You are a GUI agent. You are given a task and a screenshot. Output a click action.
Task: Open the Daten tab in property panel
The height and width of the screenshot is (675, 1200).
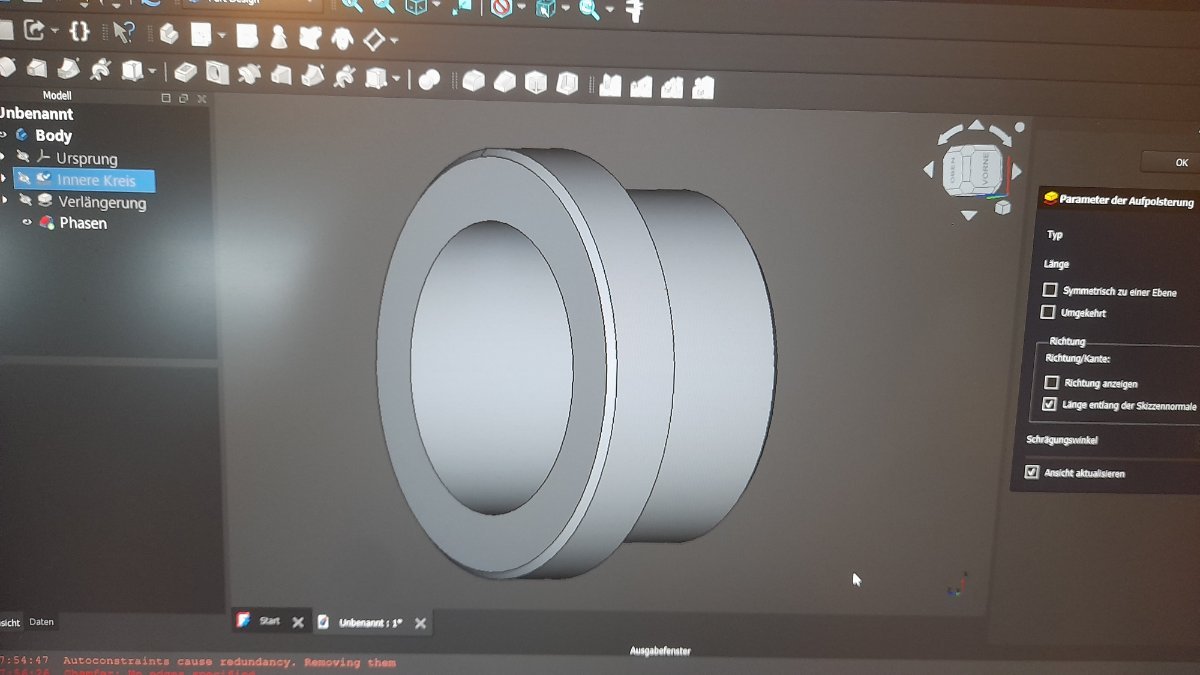click(41, 622)
